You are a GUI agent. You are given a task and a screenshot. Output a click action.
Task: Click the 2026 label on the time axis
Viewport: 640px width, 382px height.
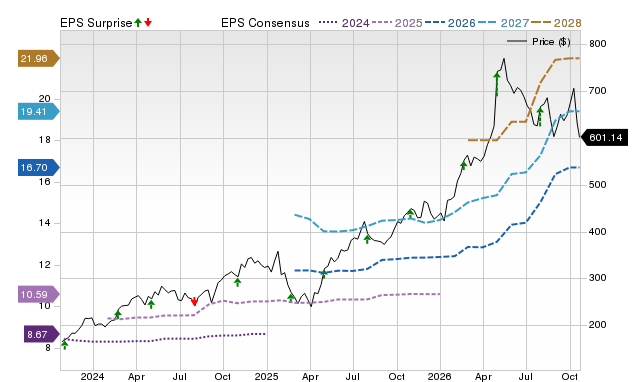coord(440,376)
